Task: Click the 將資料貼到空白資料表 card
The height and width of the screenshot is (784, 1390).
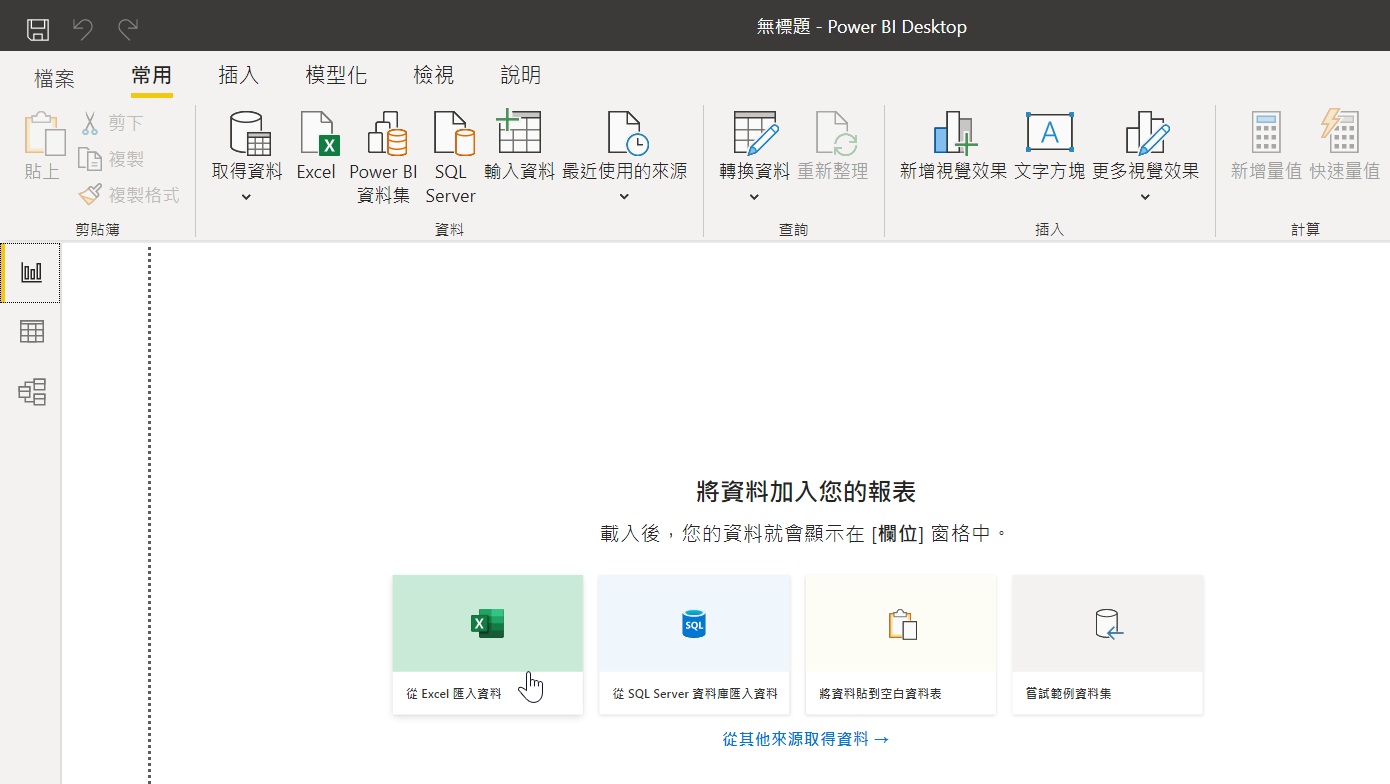Action: click(901, 644)
